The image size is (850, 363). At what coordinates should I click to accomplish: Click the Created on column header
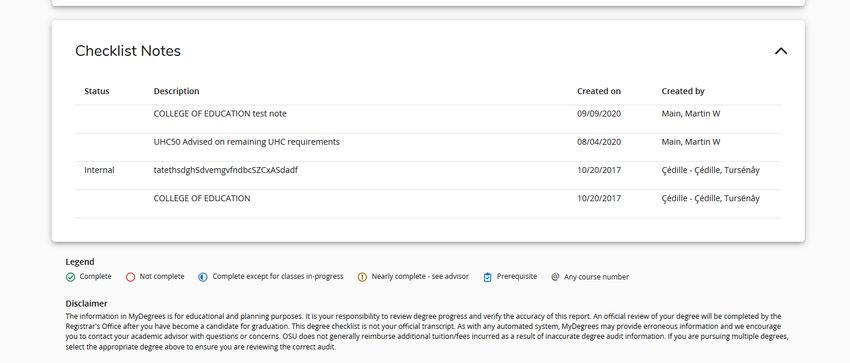pyautogui.click(x=599, y=91)
